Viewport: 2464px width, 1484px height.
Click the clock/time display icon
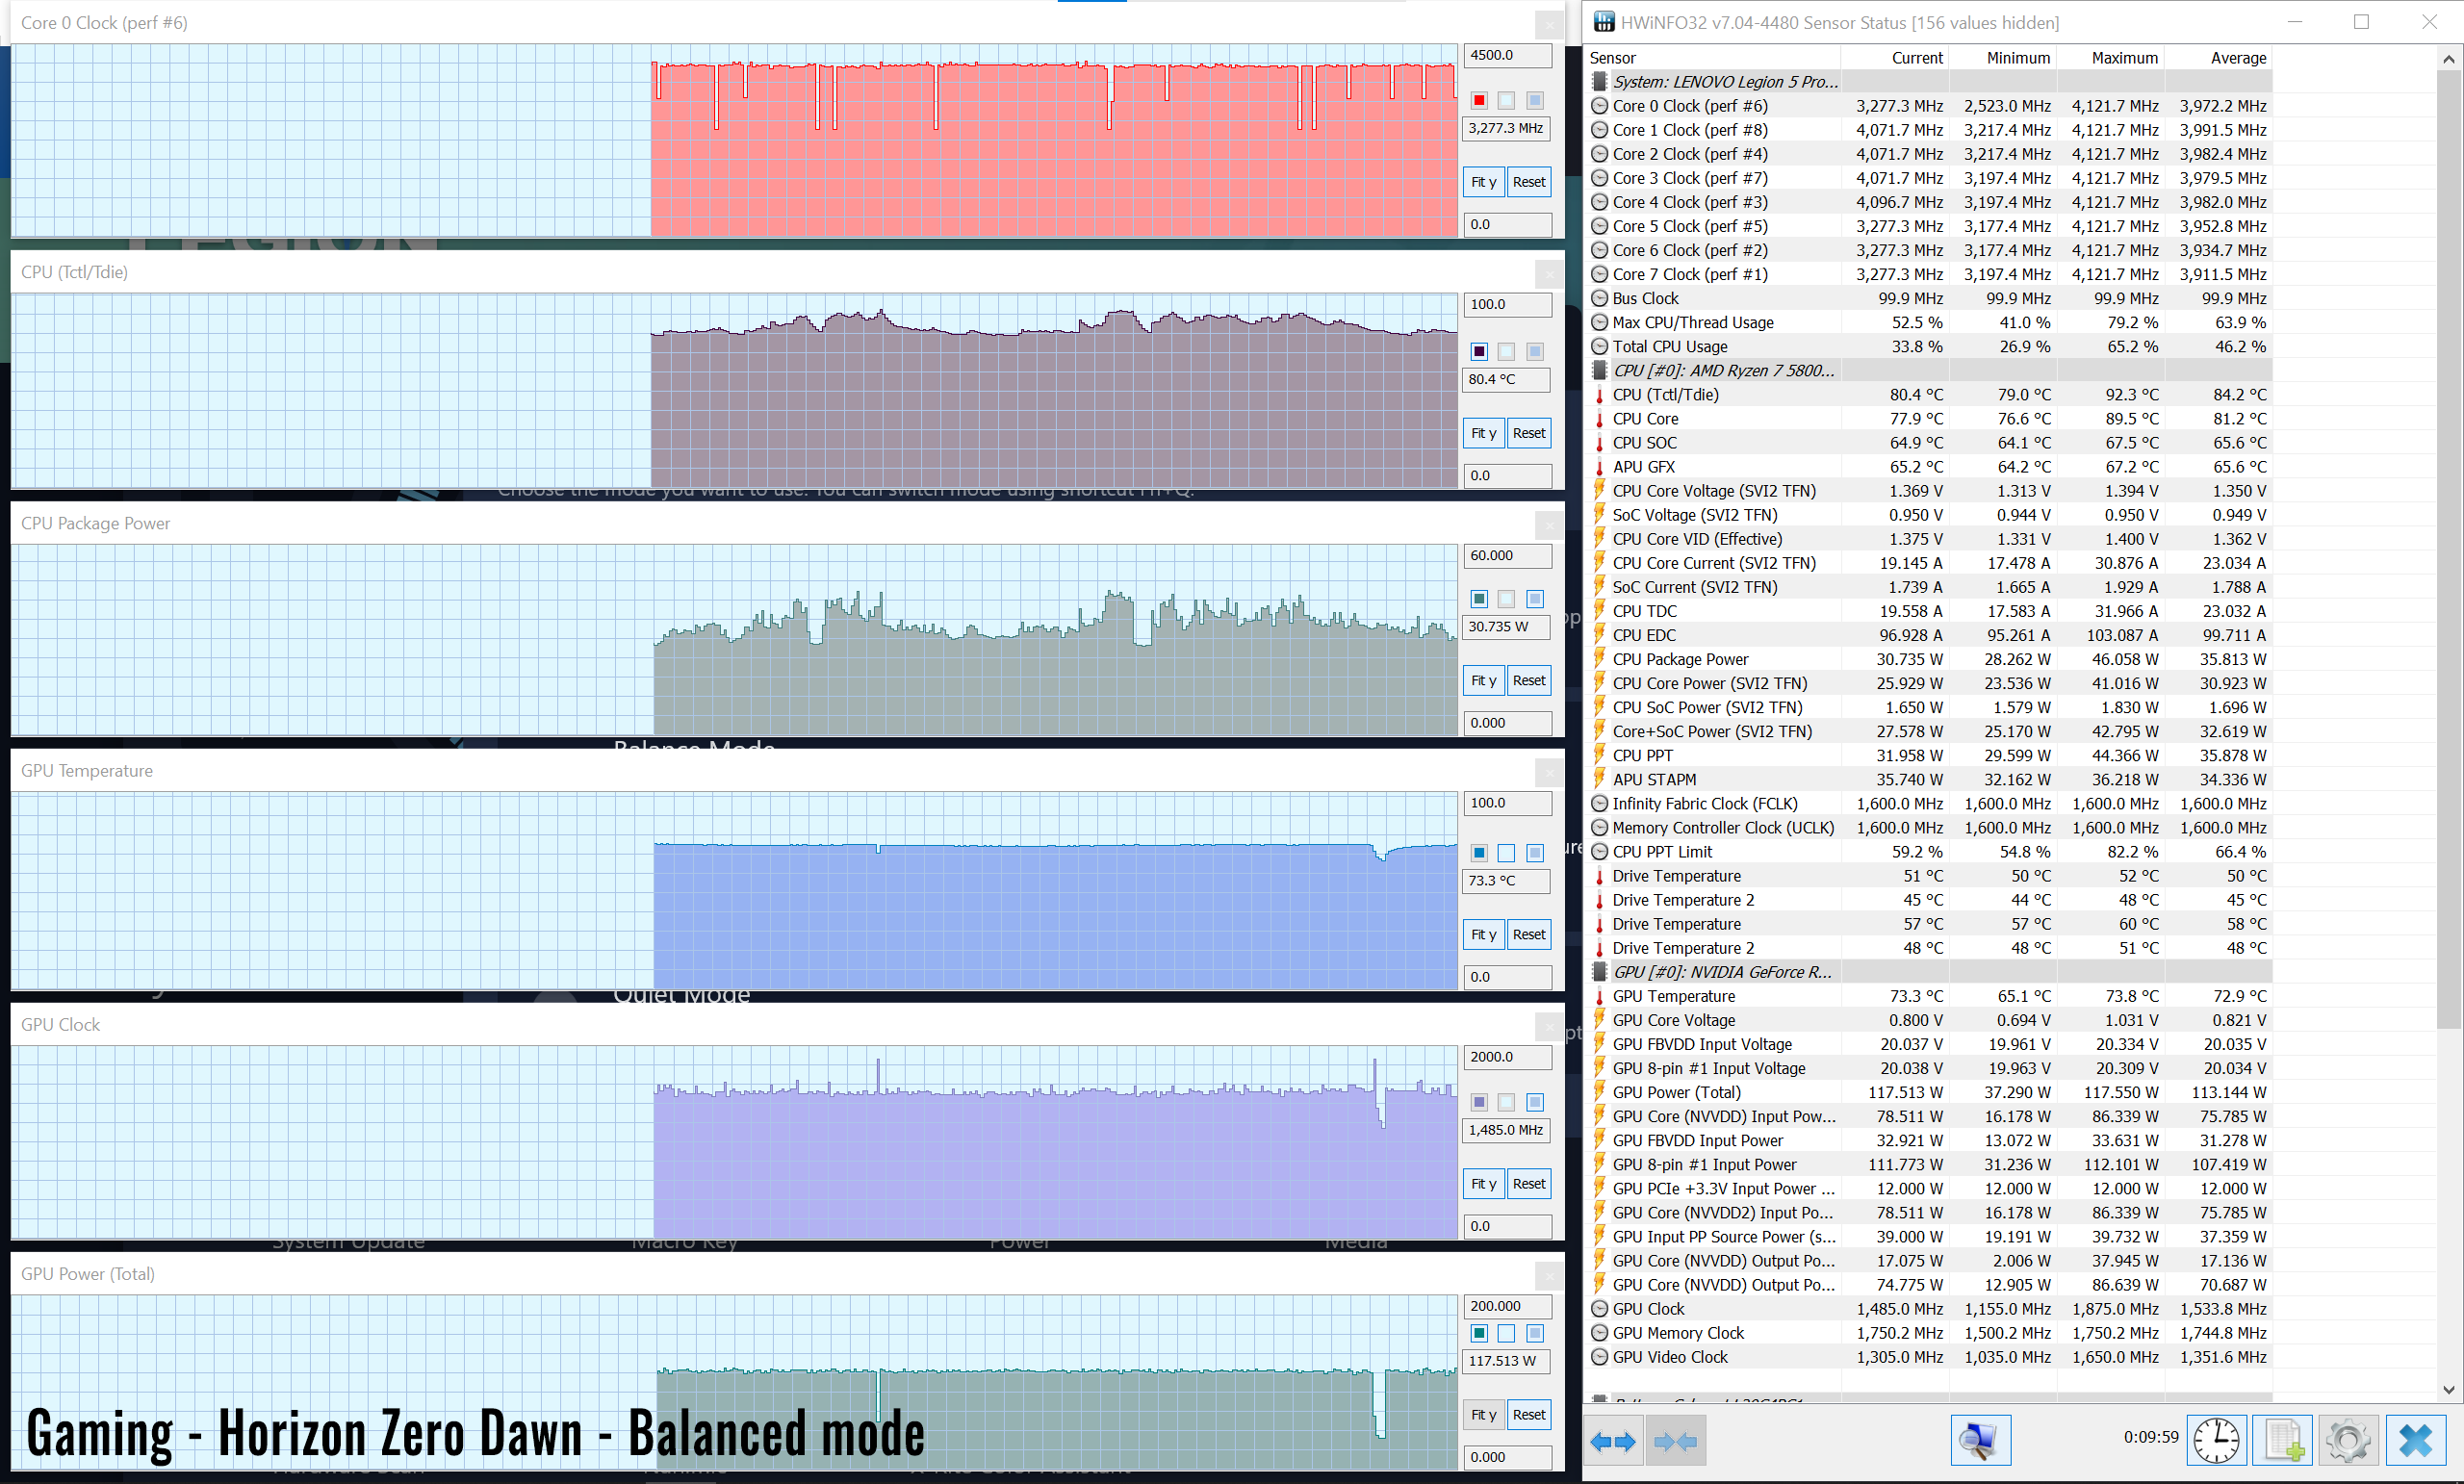click(x=2218, y=1440)
